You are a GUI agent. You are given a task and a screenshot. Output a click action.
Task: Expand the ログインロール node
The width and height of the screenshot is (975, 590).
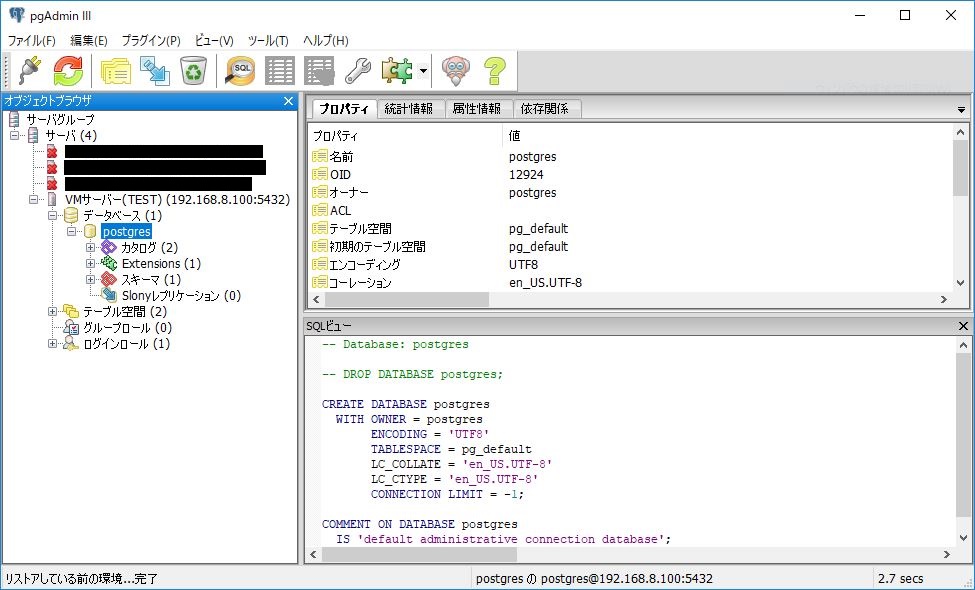tap(51, 344)
